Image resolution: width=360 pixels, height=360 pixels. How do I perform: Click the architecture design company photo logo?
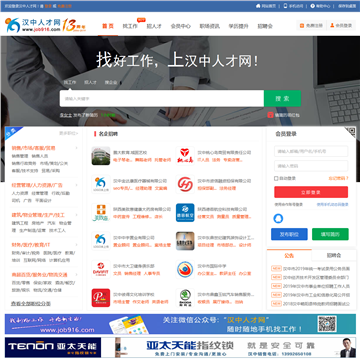tap(185, 241)
